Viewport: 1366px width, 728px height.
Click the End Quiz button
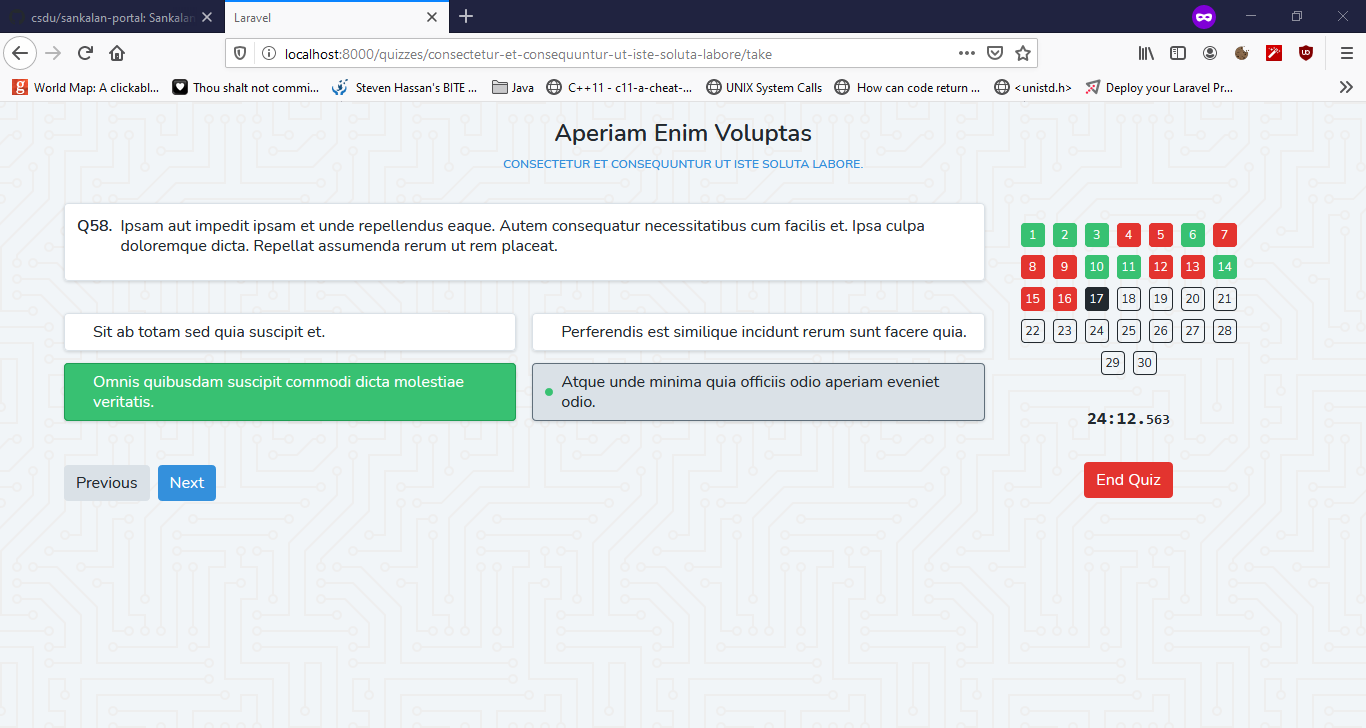tap(1128, 480)
